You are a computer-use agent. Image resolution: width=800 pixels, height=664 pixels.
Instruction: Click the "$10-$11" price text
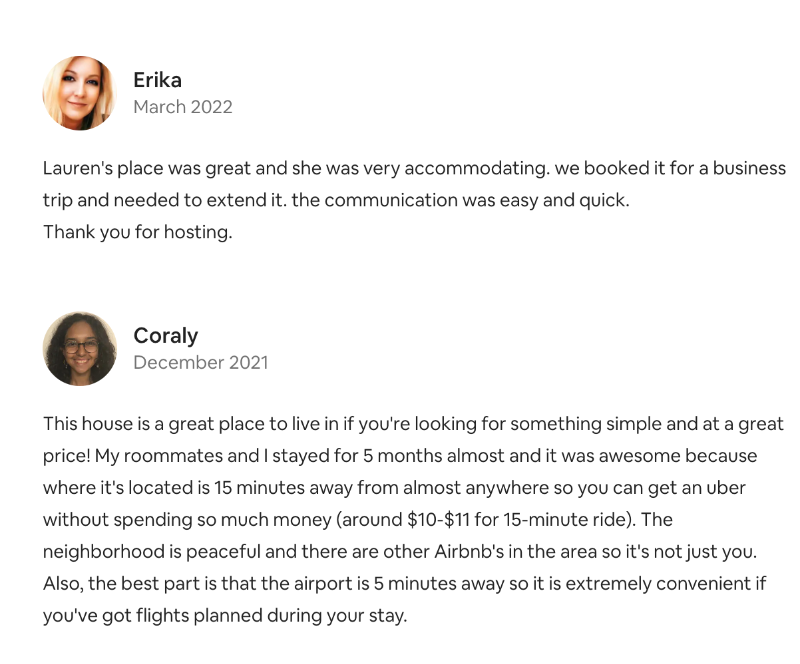click(x=438, y=520)
